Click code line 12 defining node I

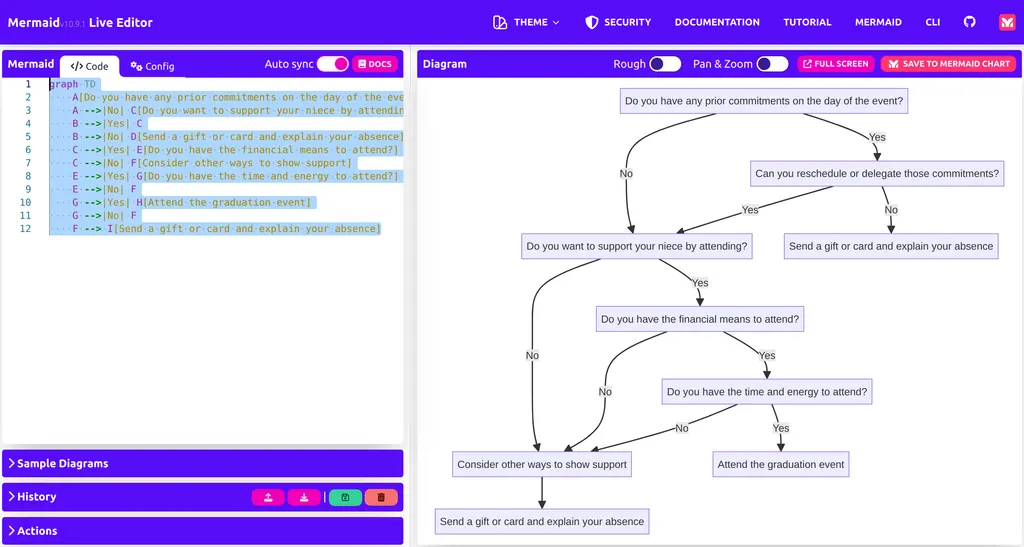click(226, 228)
